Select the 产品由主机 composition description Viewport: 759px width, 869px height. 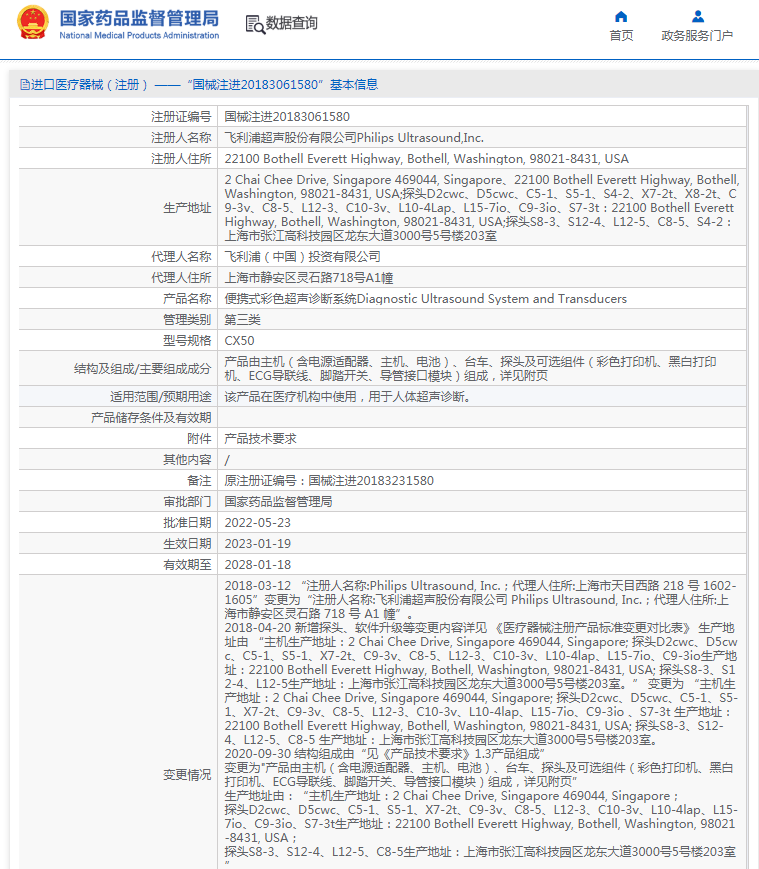(x=470, y=369)
